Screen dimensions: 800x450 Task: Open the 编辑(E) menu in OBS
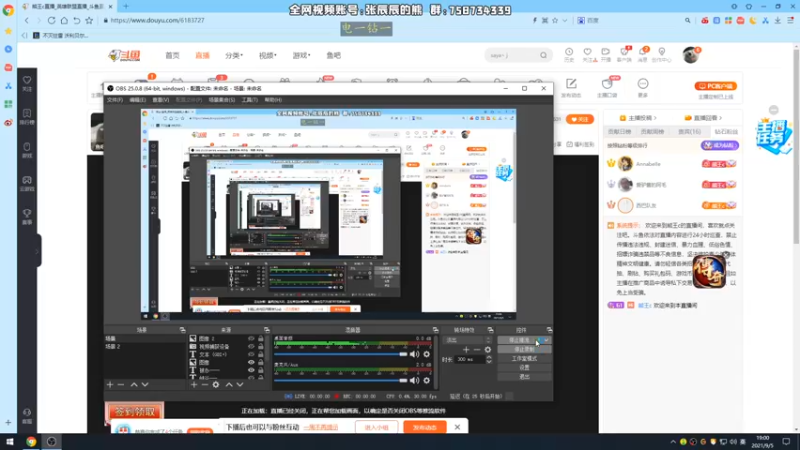(137, 100)
